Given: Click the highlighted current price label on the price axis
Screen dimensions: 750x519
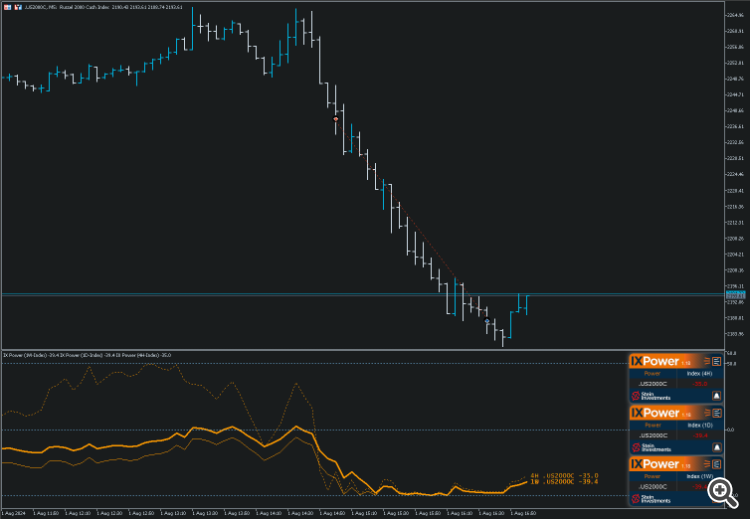Looking at the screenshot, I should [x=736, y=295].
